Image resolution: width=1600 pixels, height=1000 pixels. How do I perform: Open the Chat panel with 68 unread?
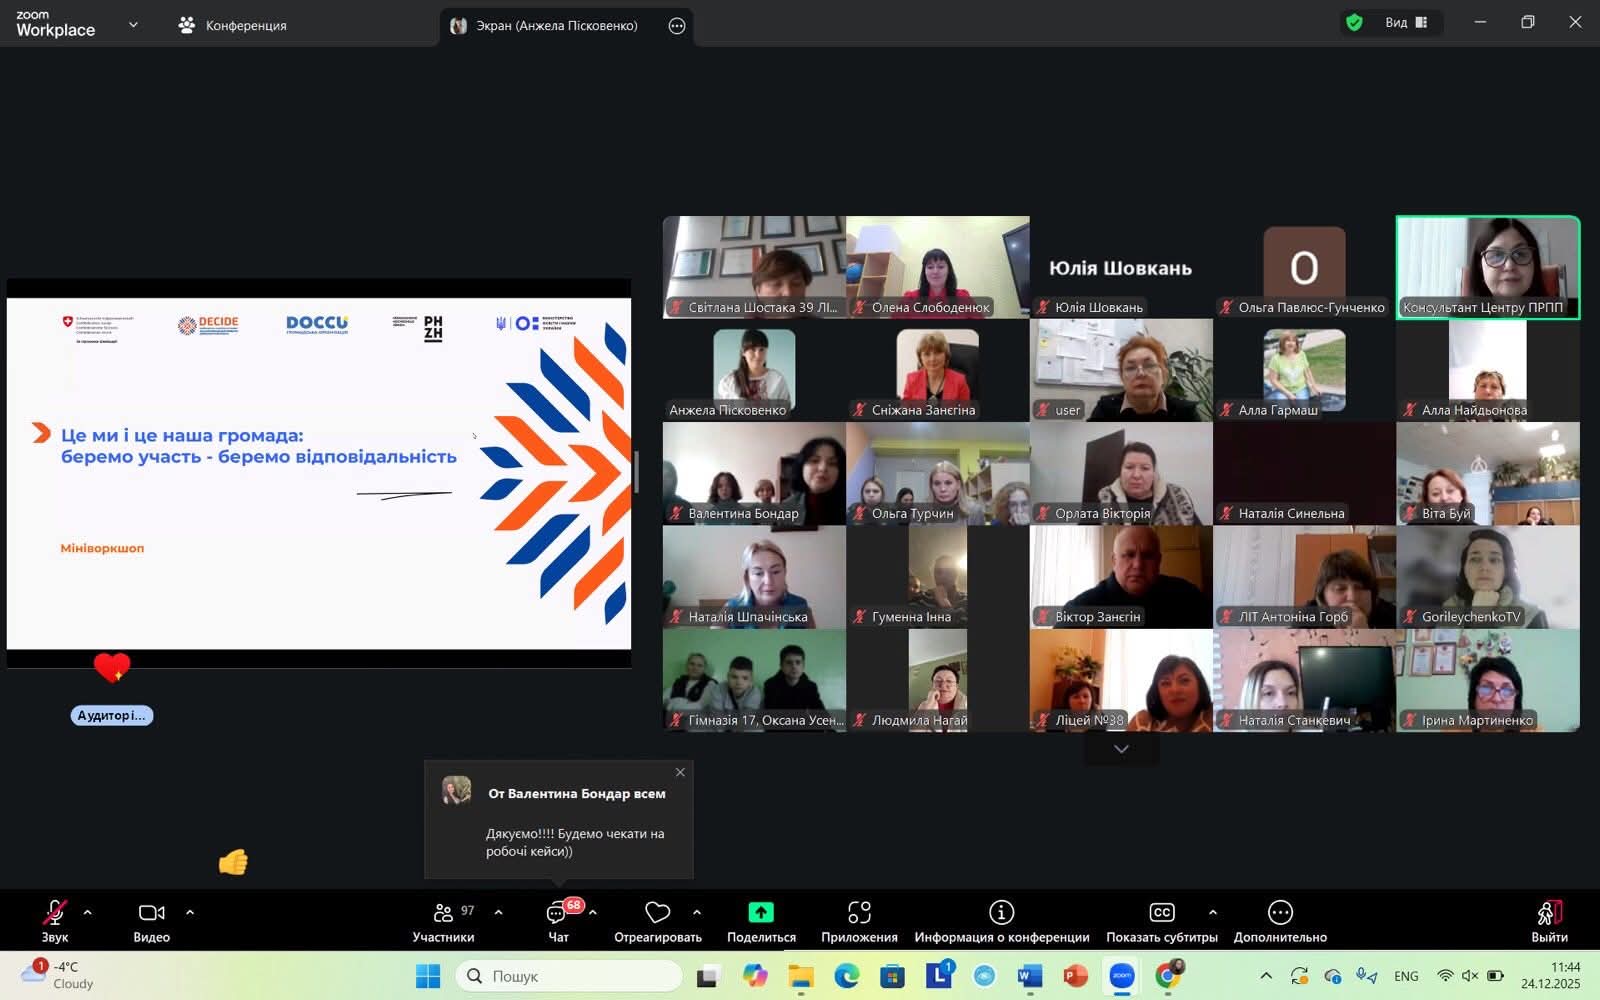(x=557, y=913)
